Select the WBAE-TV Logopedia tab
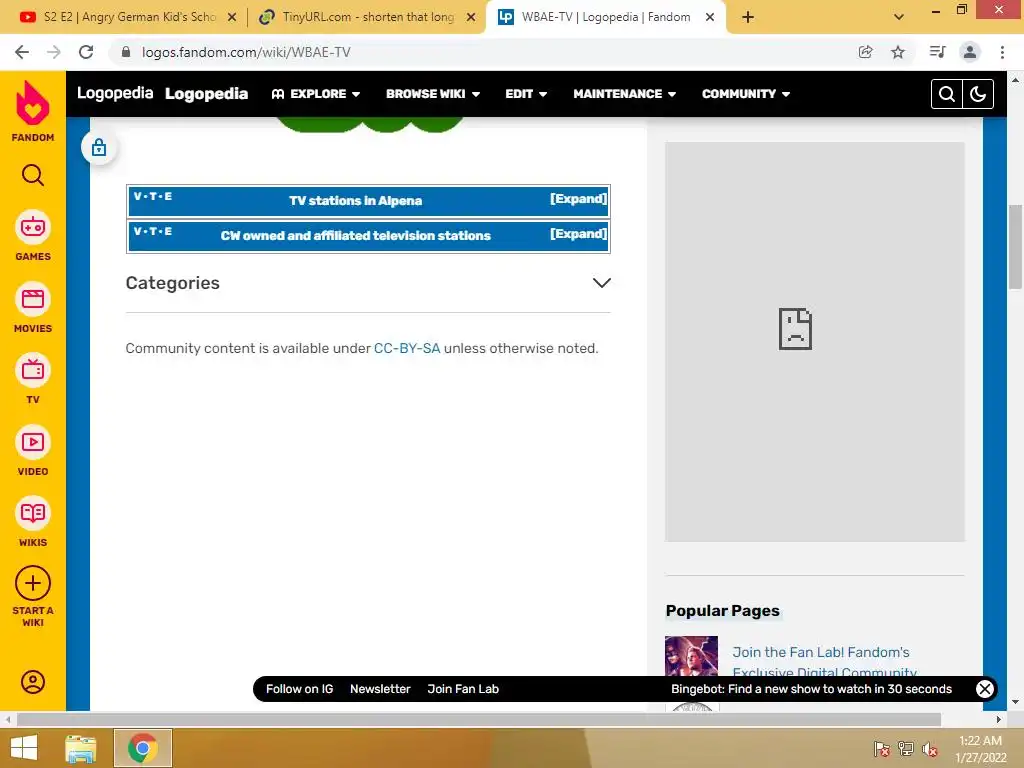 coord(605,17)
